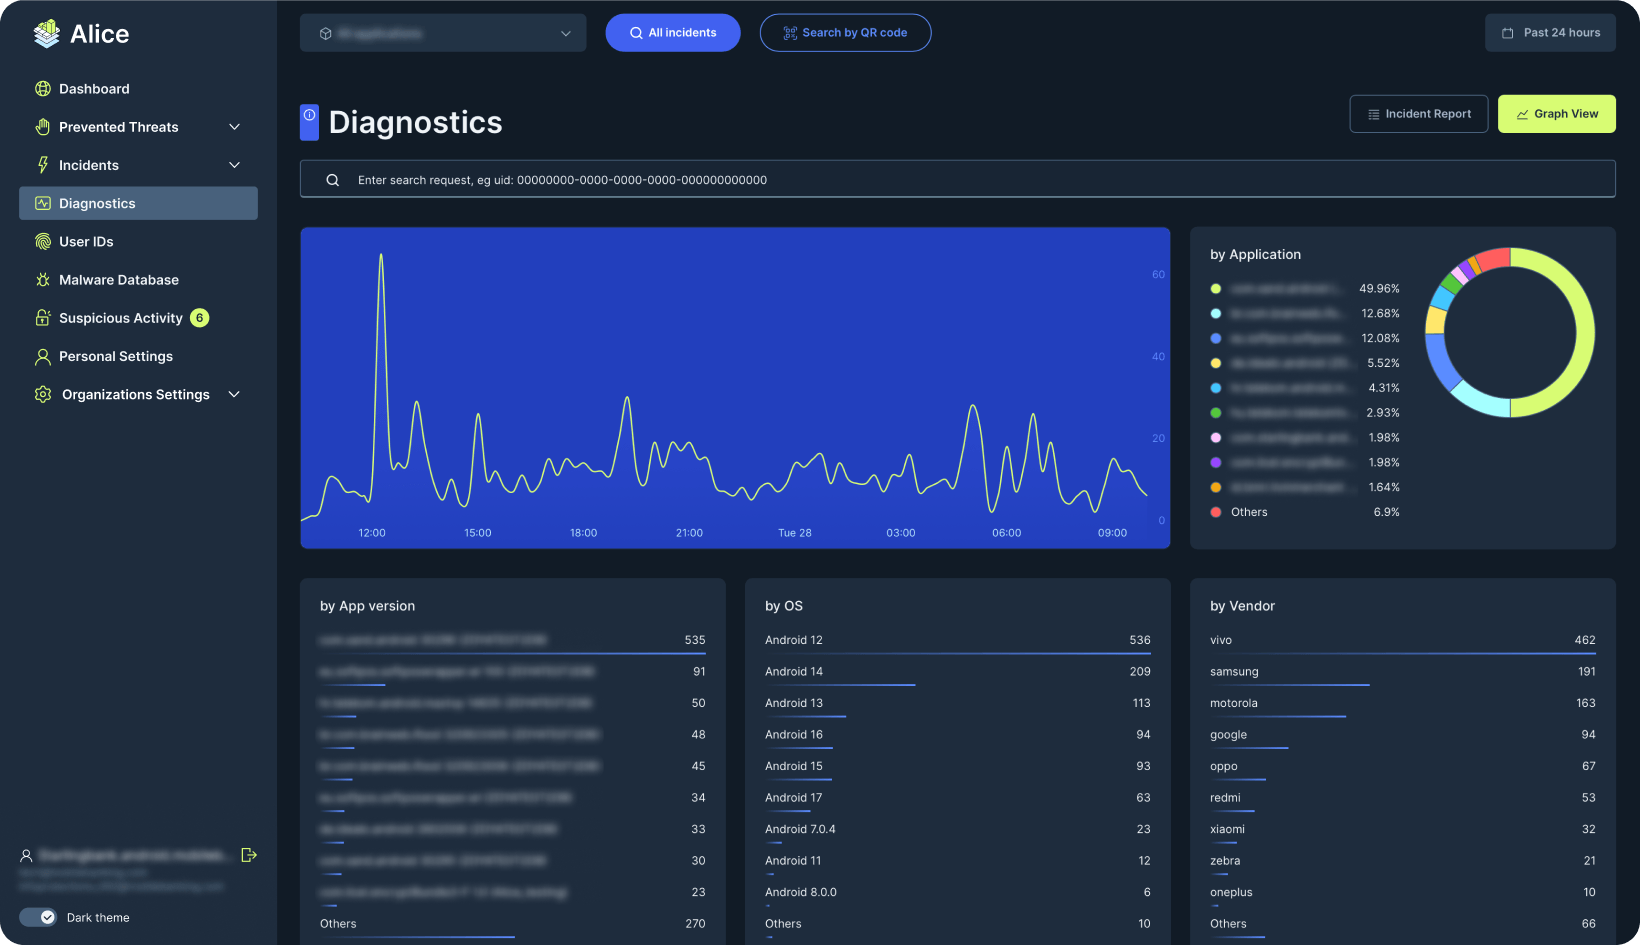Click the magnifier icon in search bar
1640x945 pixels.
click(x=333, y=180)
